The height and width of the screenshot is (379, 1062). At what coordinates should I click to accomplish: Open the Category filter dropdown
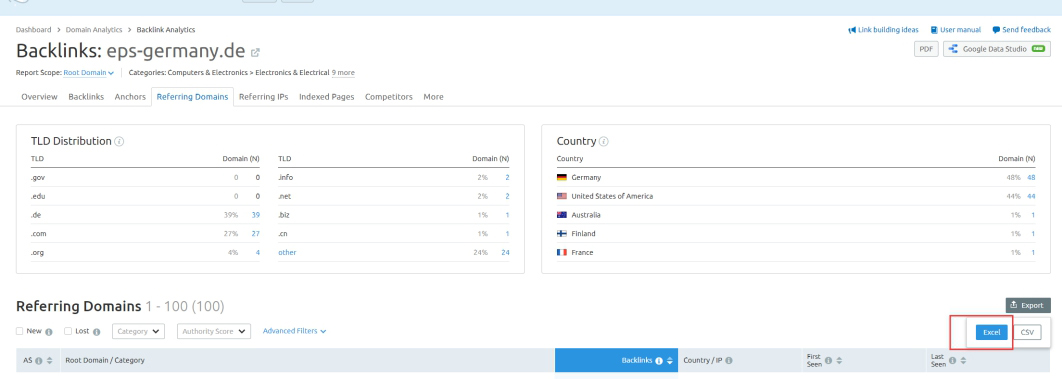pos(138,331)
